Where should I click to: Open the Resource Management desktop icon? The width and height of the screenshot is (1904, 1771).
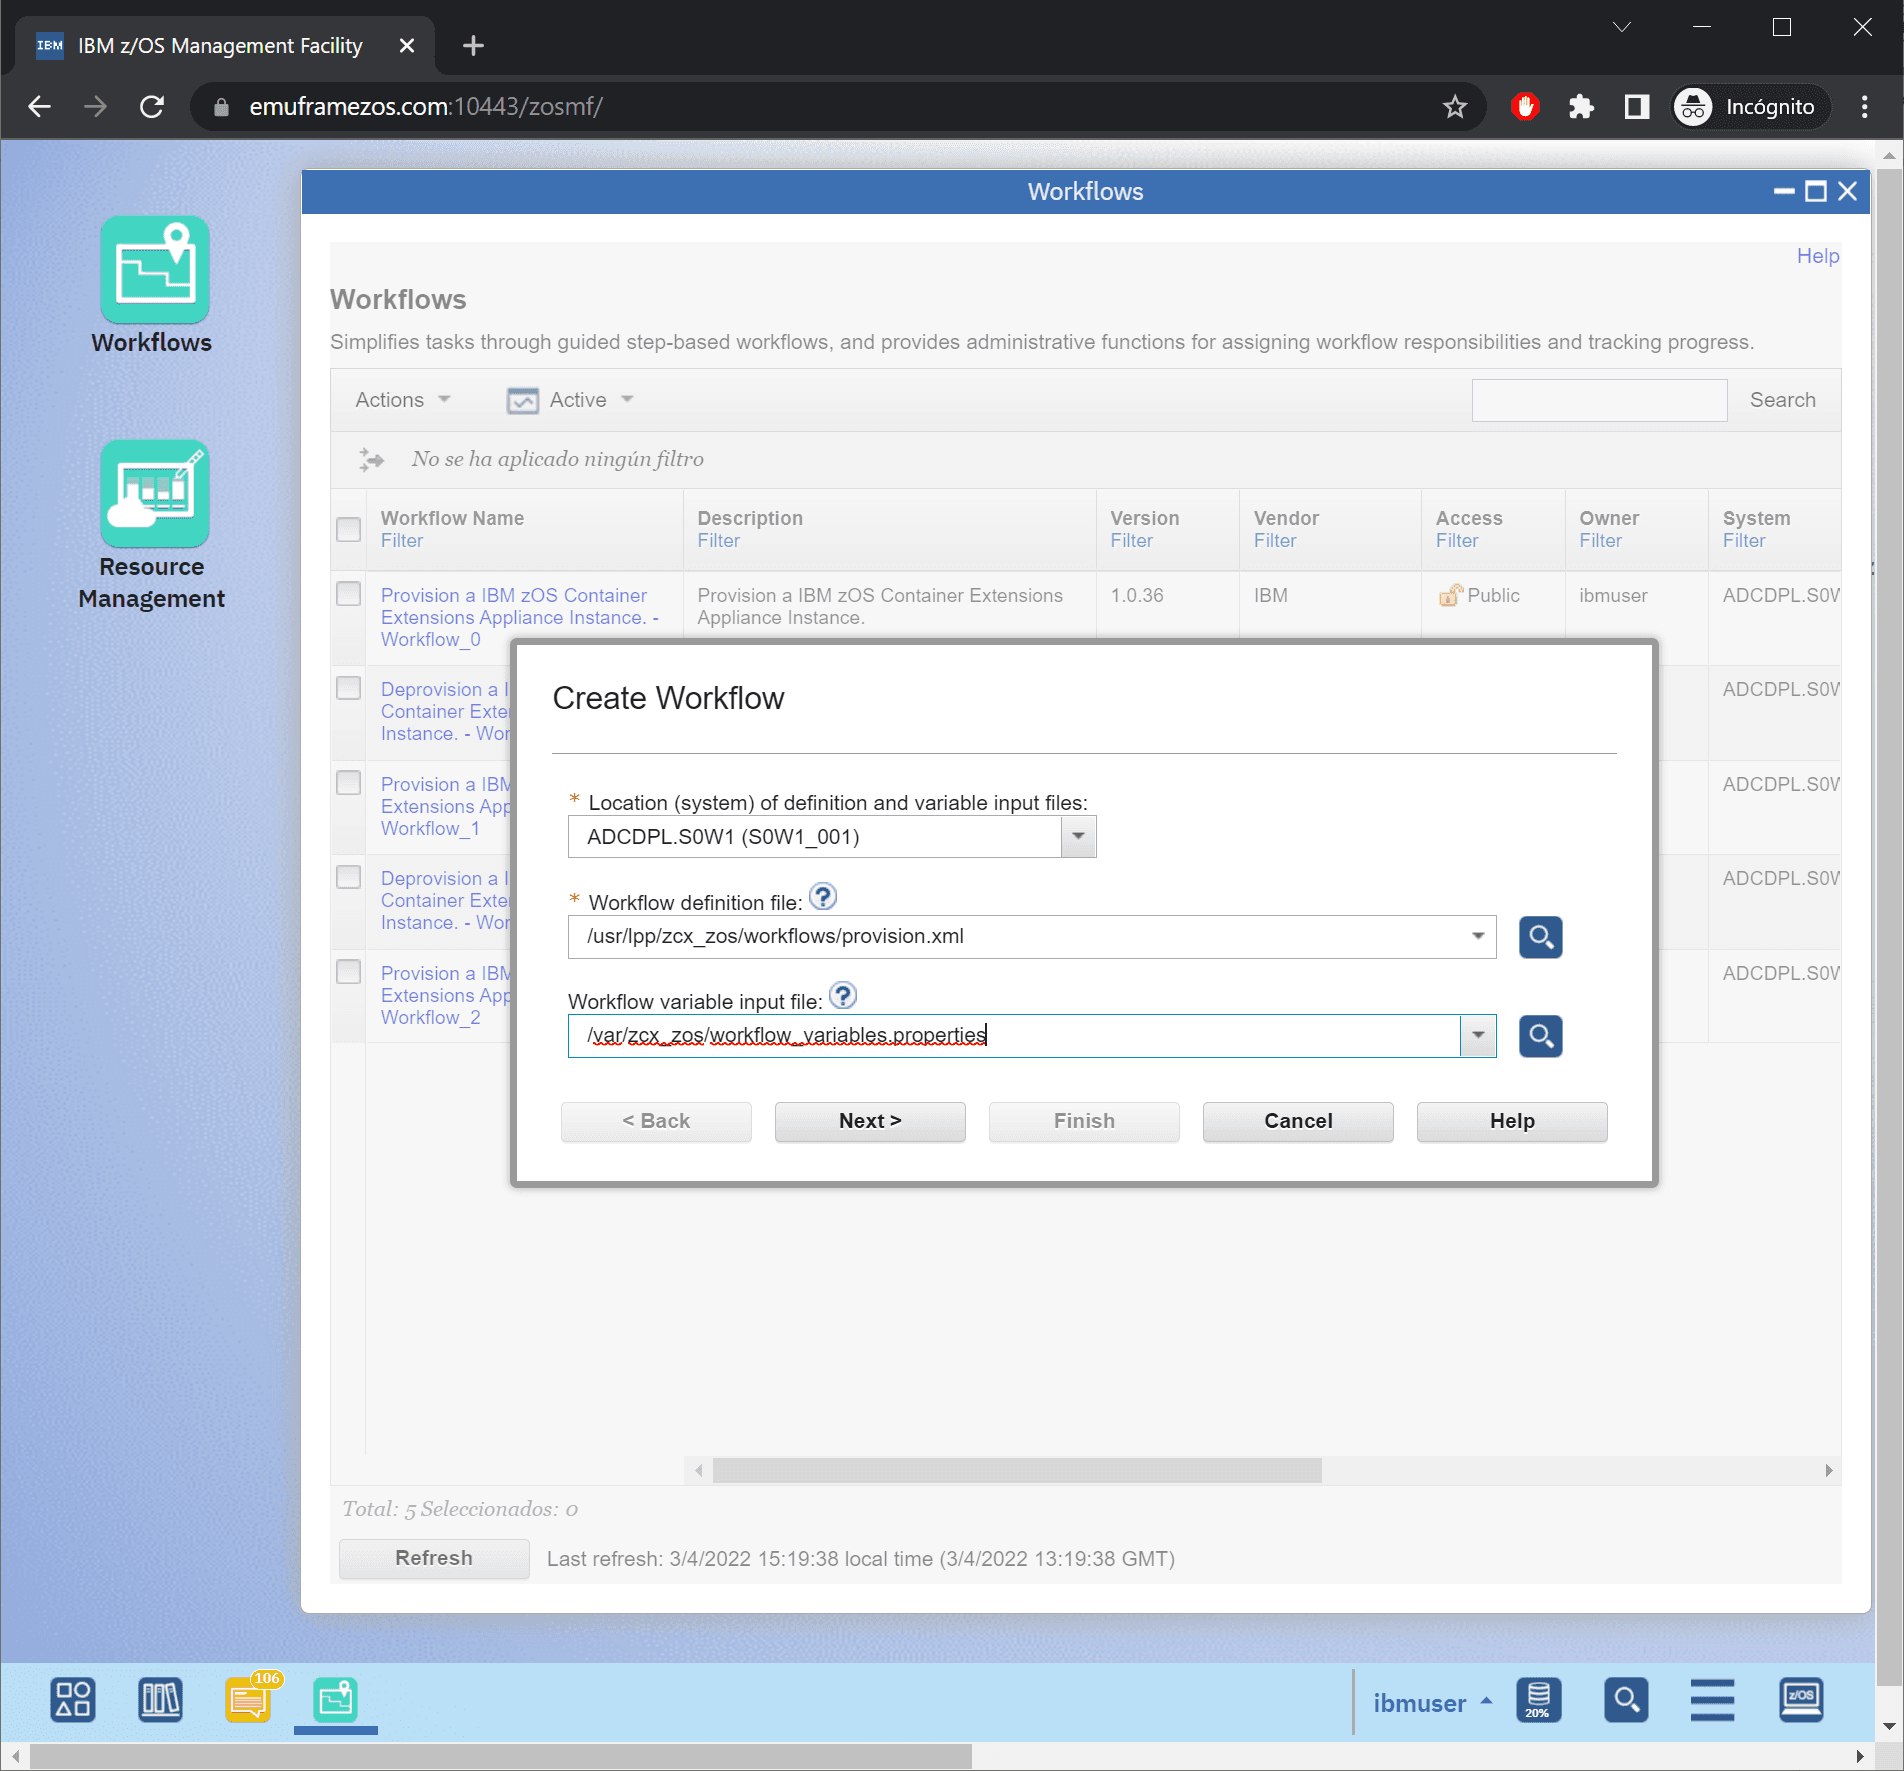click(x=154, y=495)
